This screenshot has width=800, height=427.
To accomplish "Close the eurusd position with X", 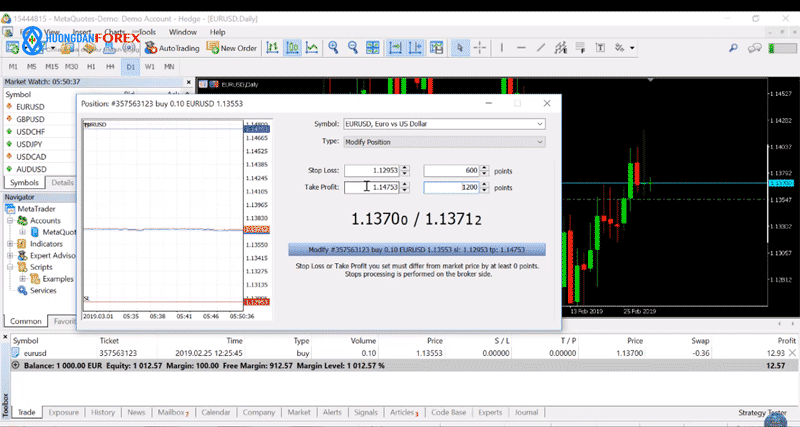I will [x=792, y=353].
